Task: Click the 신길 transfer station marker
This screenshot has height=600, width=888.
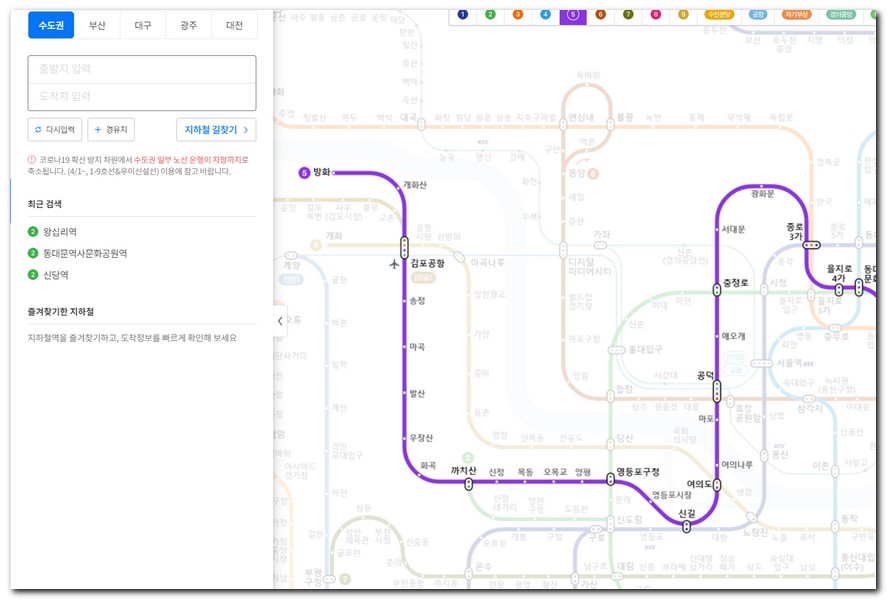Action: coord(686,526)
